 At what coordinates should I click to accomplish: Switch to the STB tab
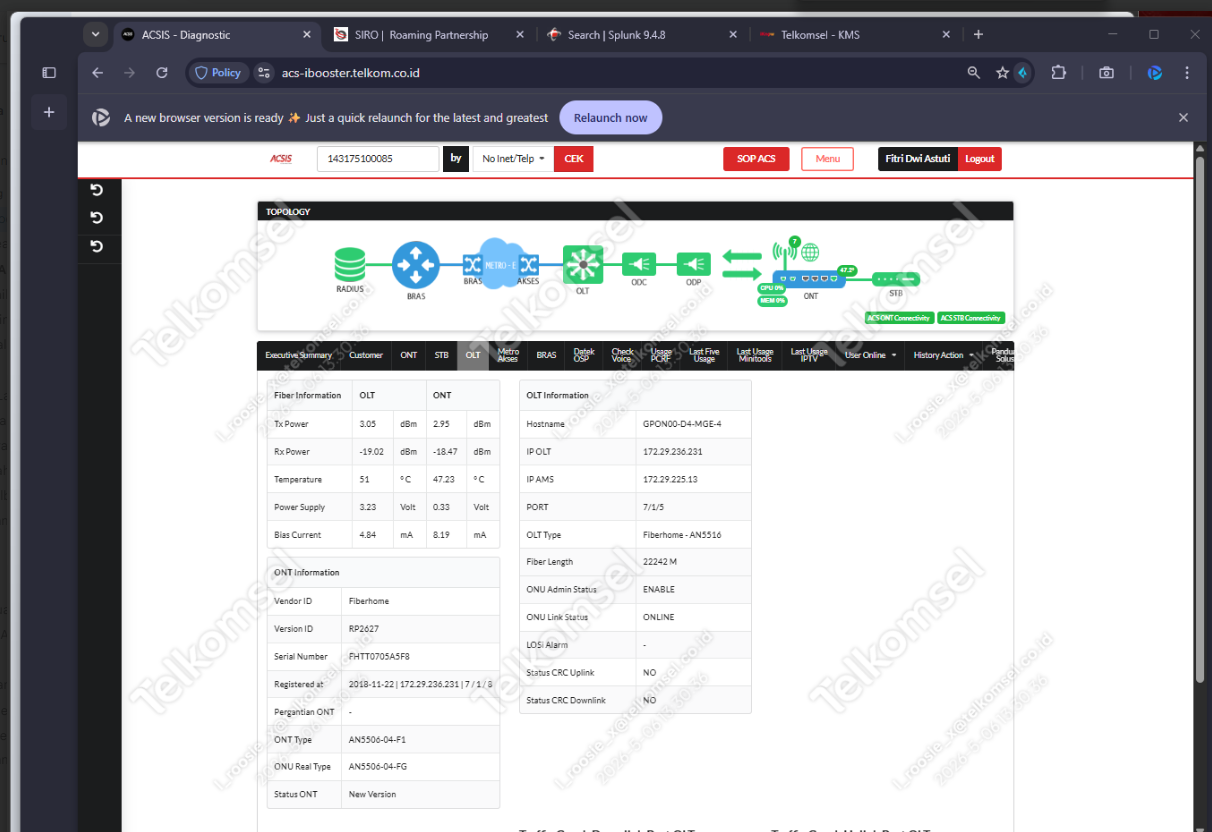pos(441,355)
